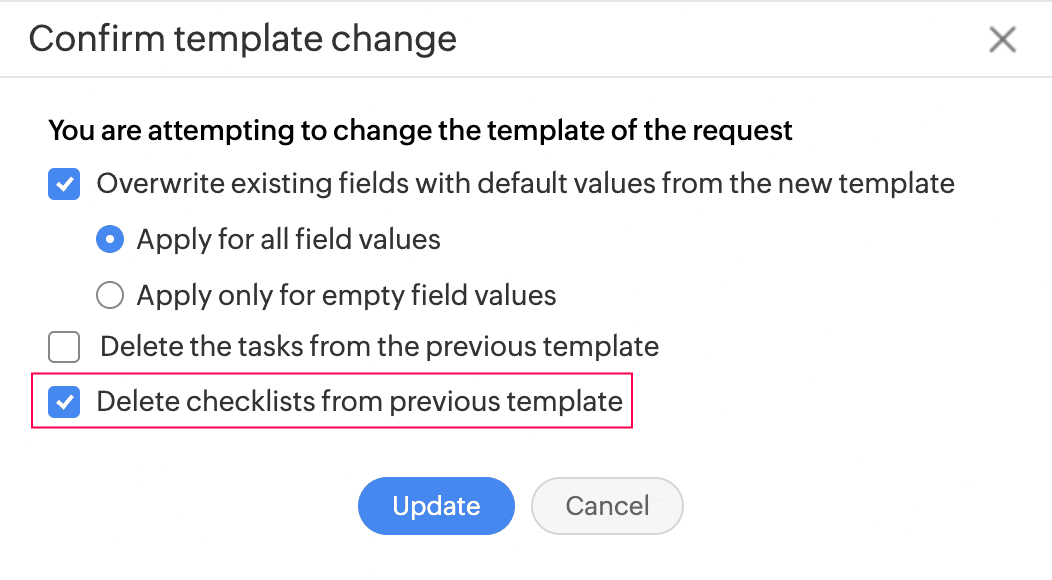
Task: Select 'Apply for all field values' radio button
Action: click(x=110, y=240)
